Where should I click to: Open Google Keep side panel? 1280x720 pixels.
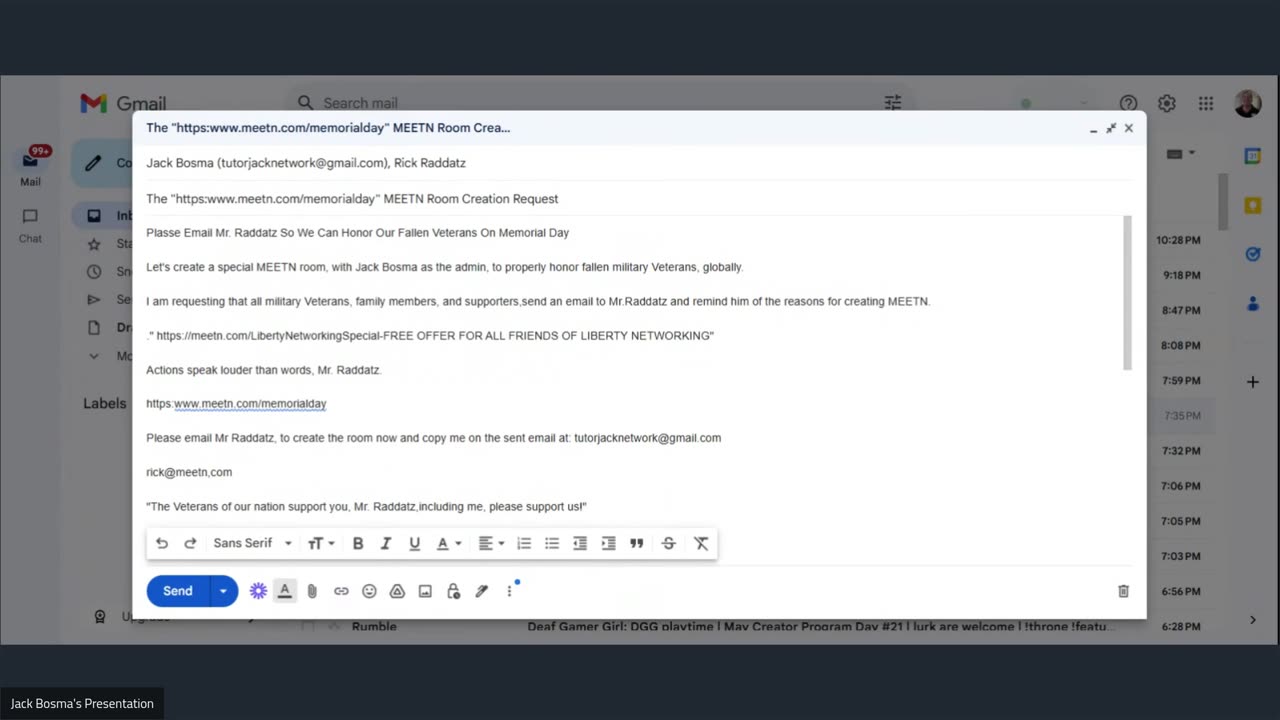(1253, 205)
